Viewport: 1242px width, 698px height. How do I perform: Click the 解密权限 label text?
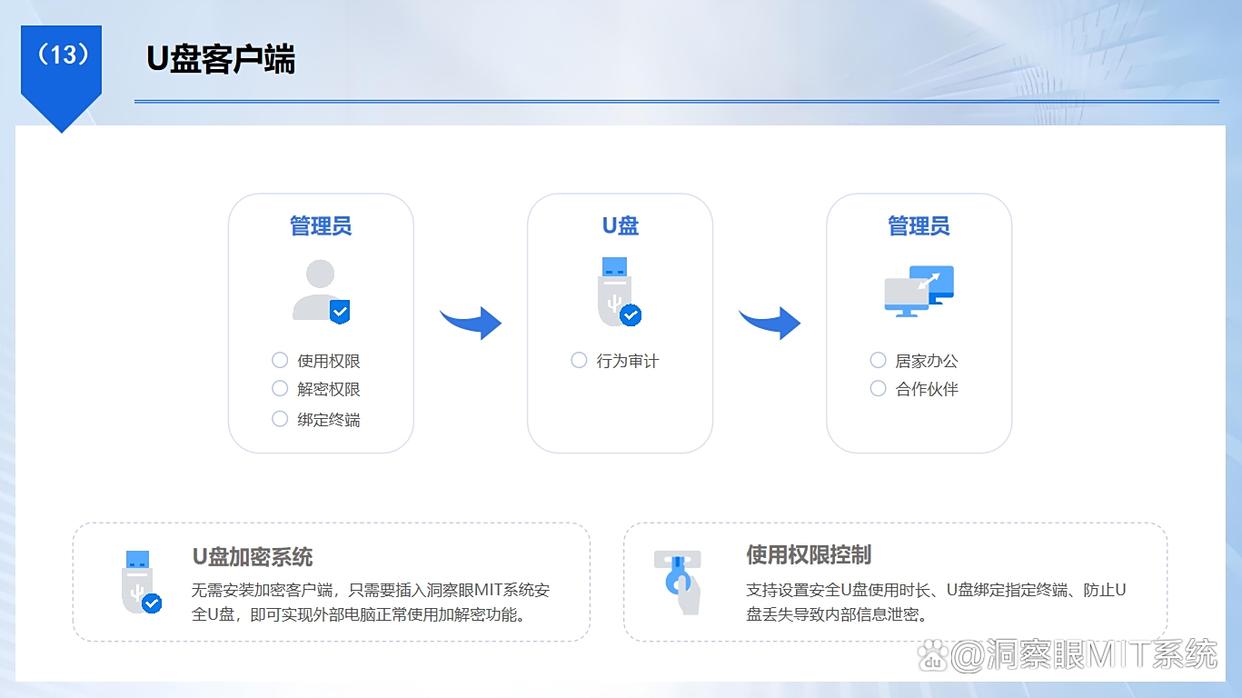(328, 389)
